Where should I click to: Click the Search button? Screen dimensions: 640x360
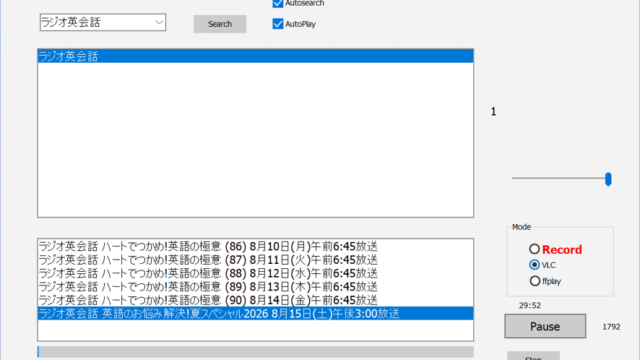pyautogui.click(x=220, y=24)
